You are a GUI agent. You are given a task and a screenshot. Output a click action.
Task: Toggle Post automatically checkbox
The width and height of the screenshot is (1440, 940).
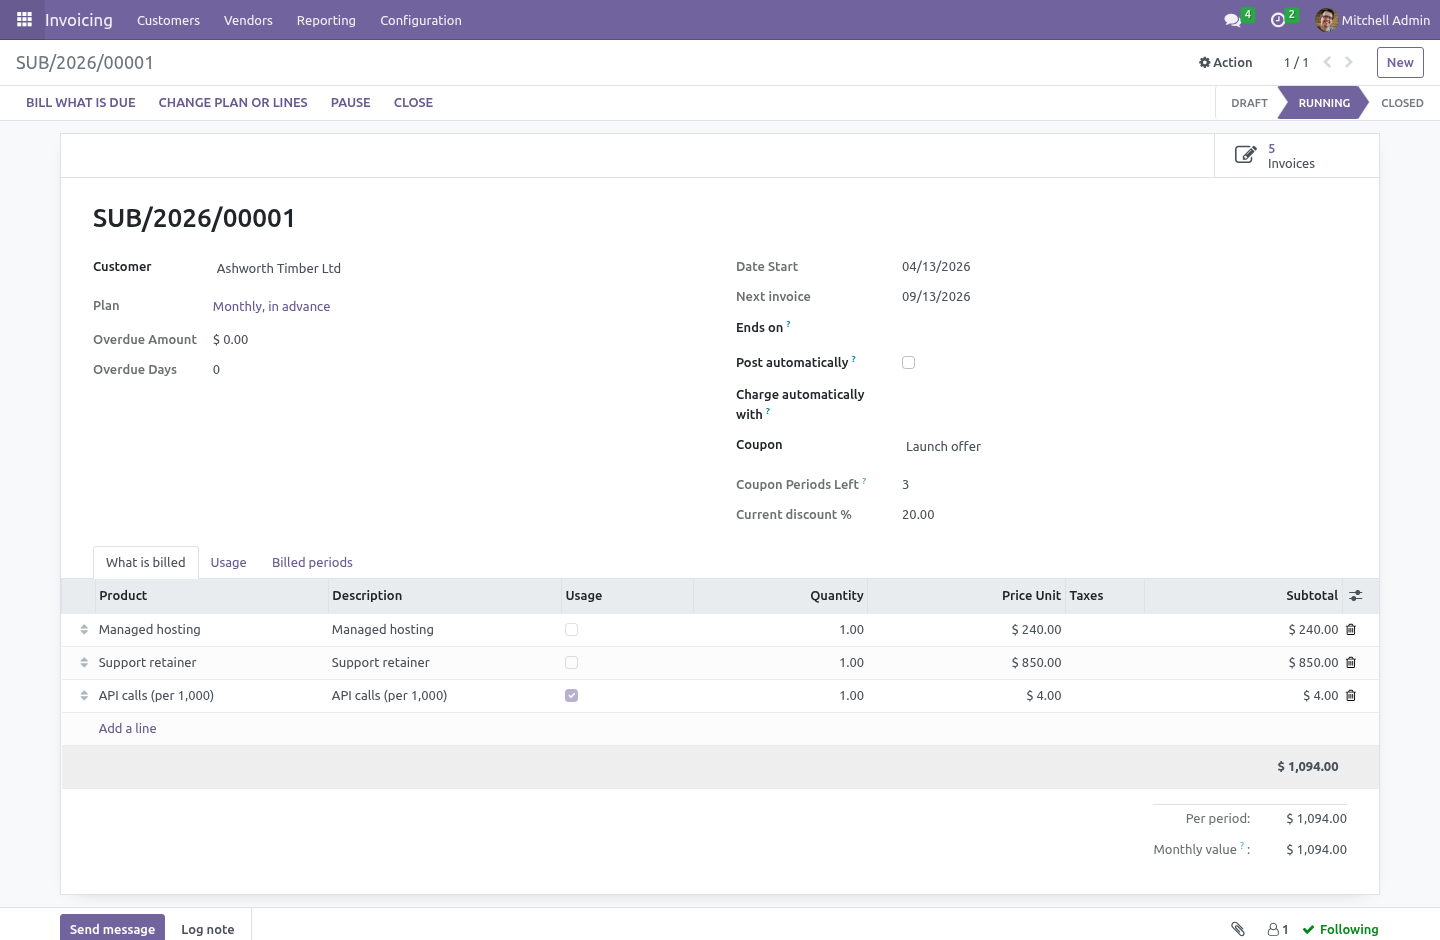(x=908, y=363)
